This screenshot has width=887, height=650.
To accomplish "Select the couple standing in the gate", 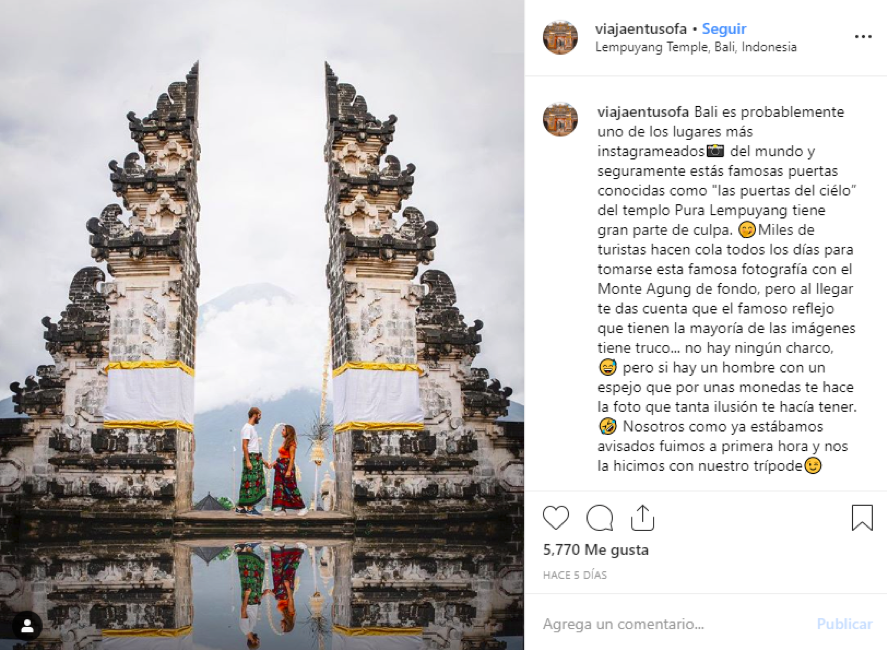I will (x=272, y=461).
